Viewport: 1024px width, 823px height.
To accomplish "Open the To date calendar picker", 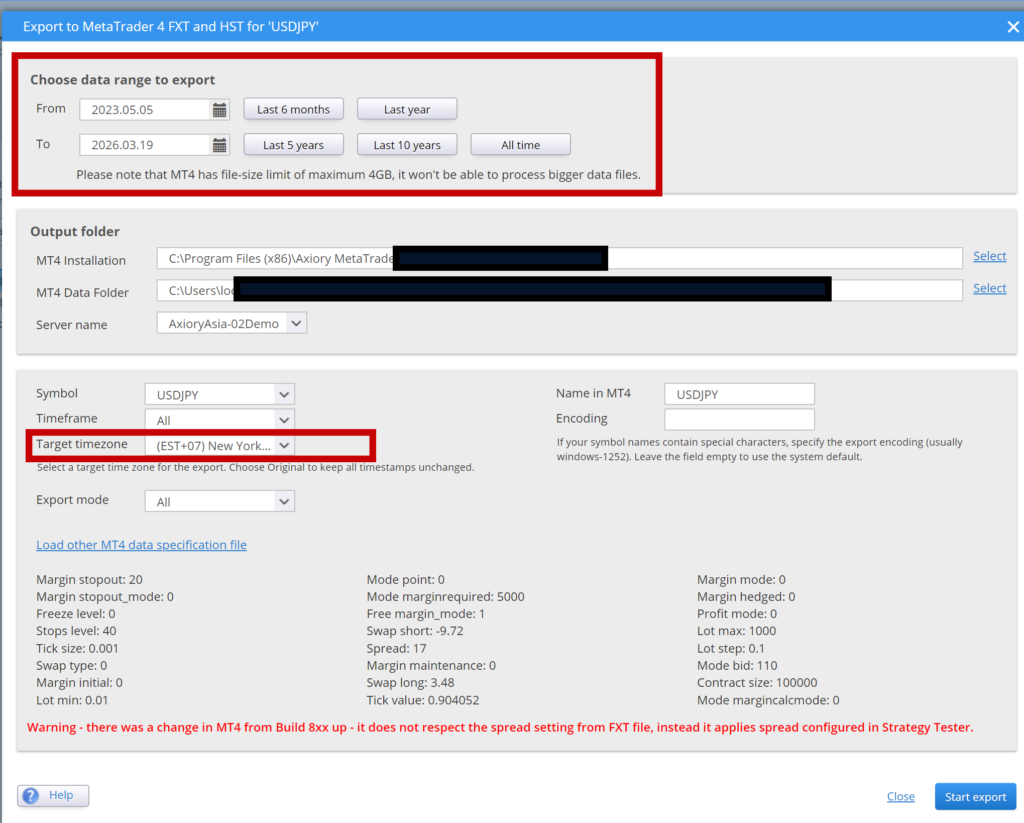I will pos(220,145).
